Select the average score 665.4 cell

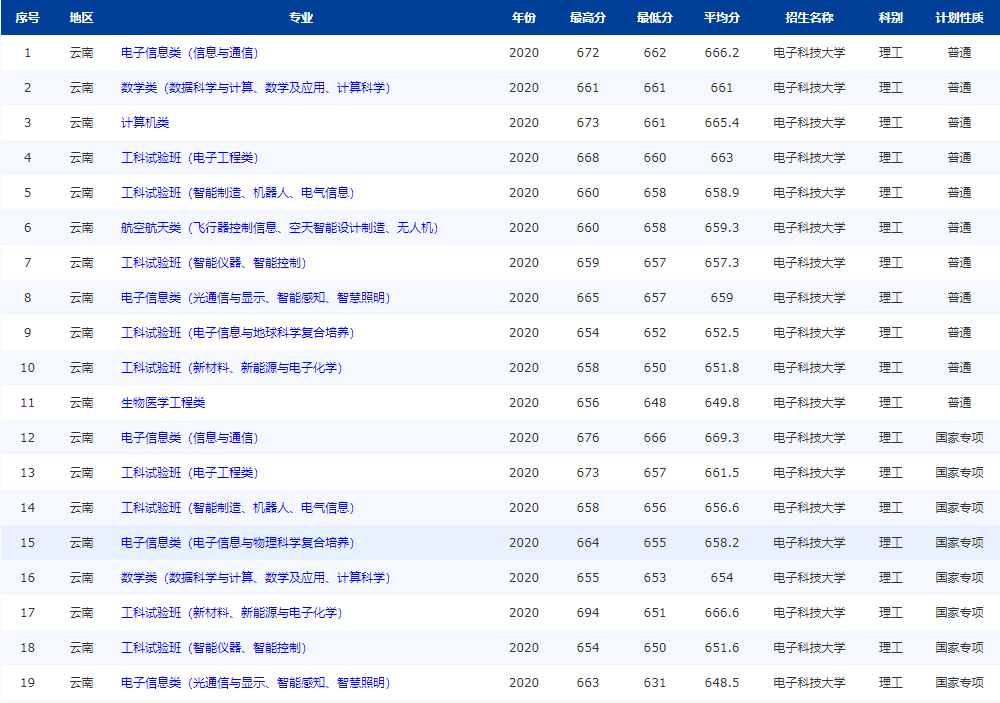tap(722, 123)
